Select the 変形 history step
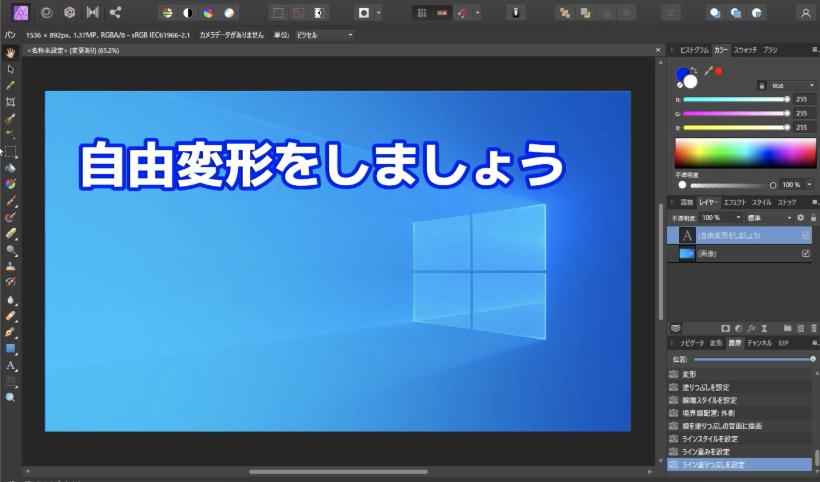Viewport: 820px width, 482px height. pos(739,374)
